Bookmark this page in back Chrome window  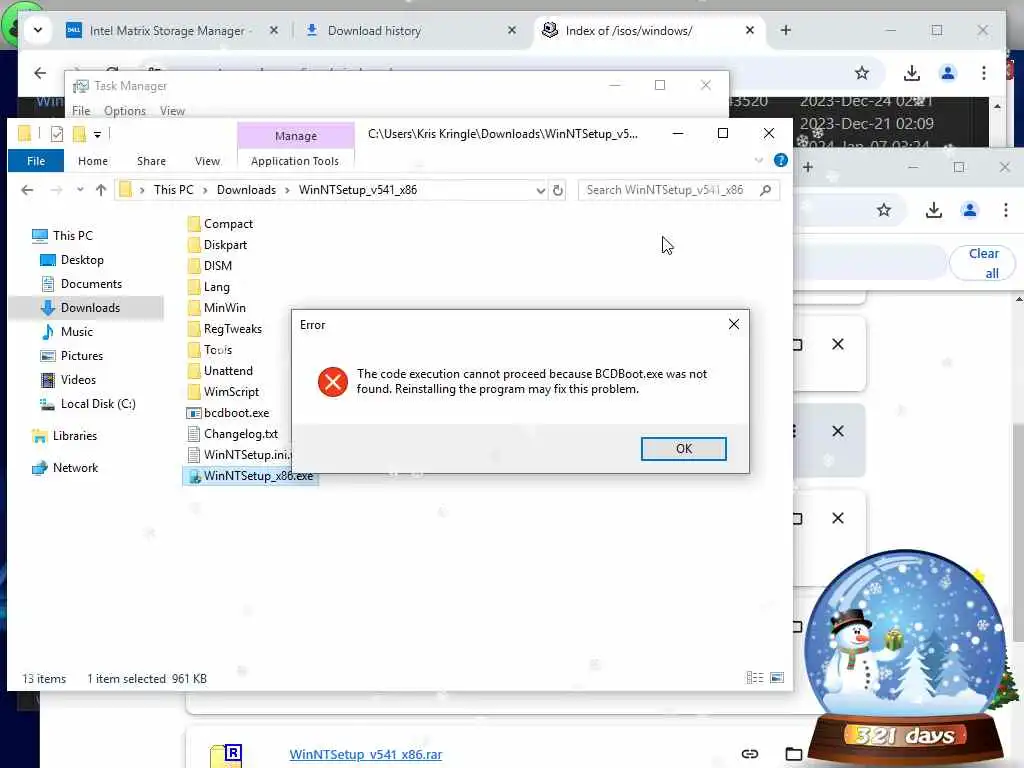click(862, 73)
